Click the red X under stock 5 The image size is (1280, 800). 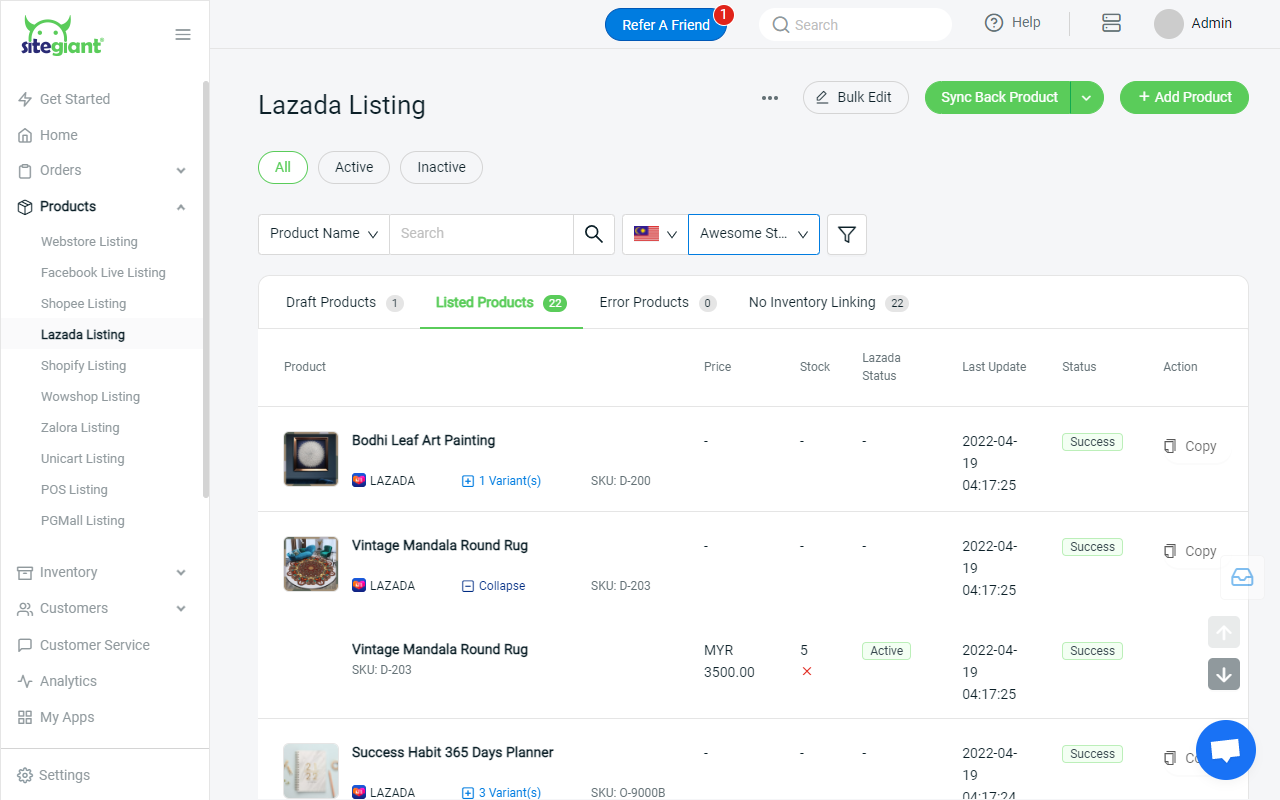click(807, 671)
